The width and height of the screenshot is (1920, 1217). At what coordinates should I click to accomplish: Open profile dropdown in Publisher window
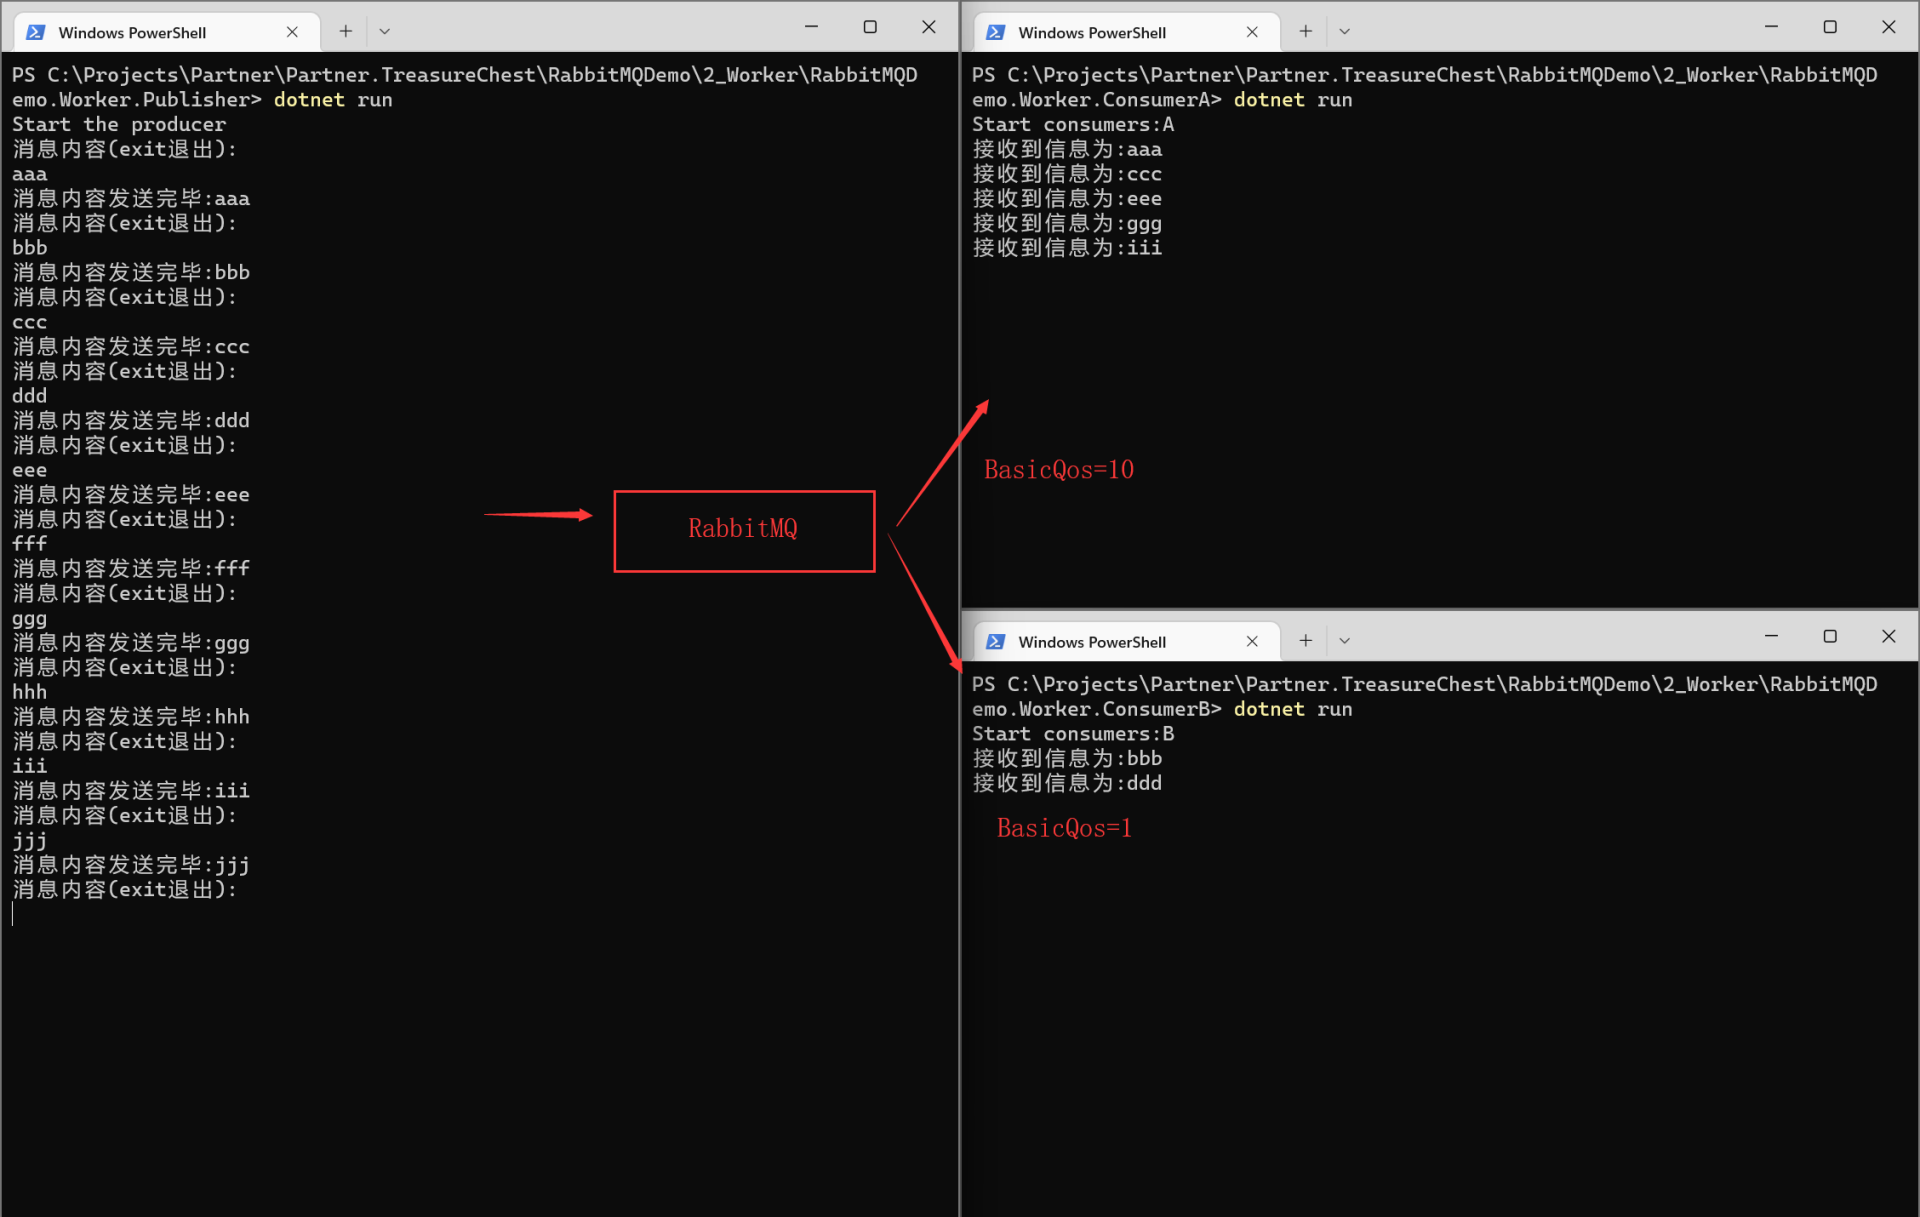click(x=384, y=31)
